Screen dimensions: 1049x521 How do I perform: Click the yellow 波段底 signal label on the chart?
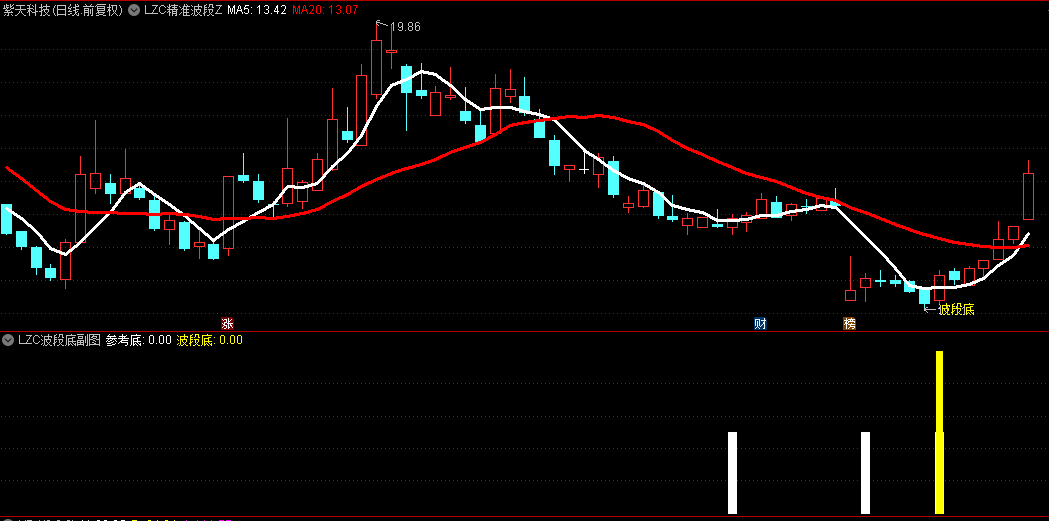pyautogui.click(x=956, y=310)
